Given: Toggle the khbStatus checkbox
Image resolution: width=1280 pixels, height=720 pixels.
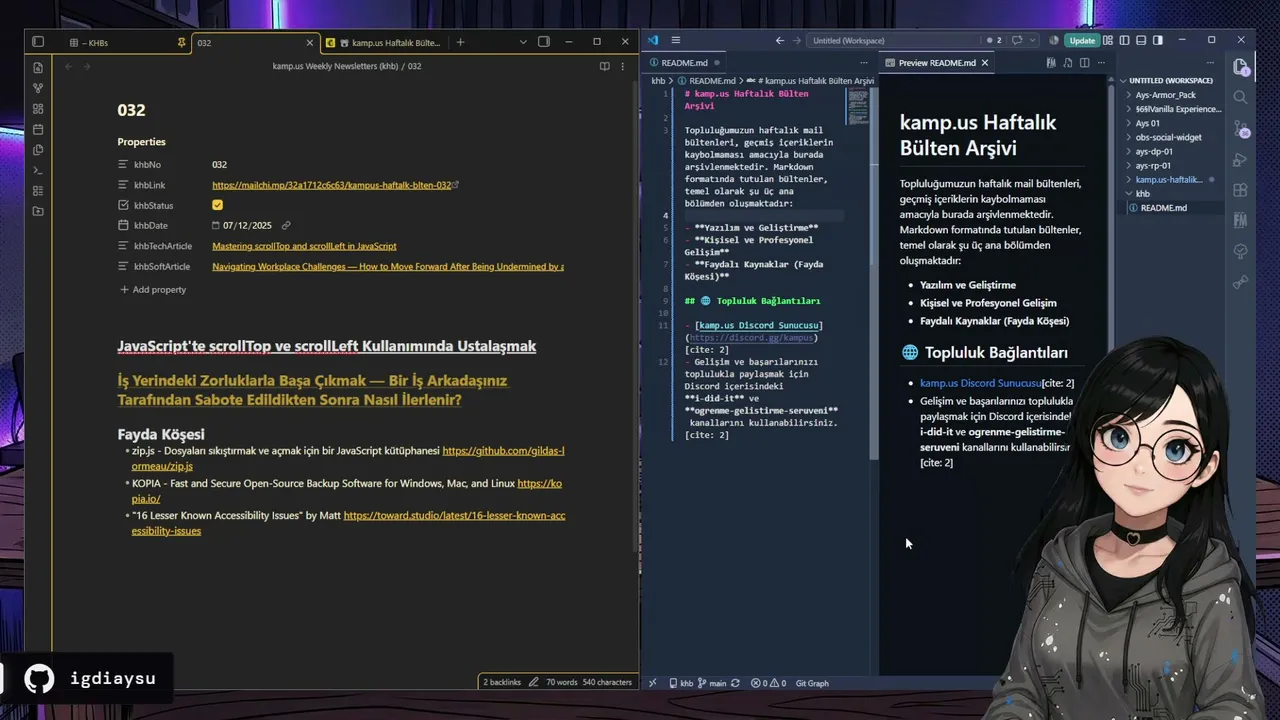Looking at the screenshot, I should (x=217, y=205).
